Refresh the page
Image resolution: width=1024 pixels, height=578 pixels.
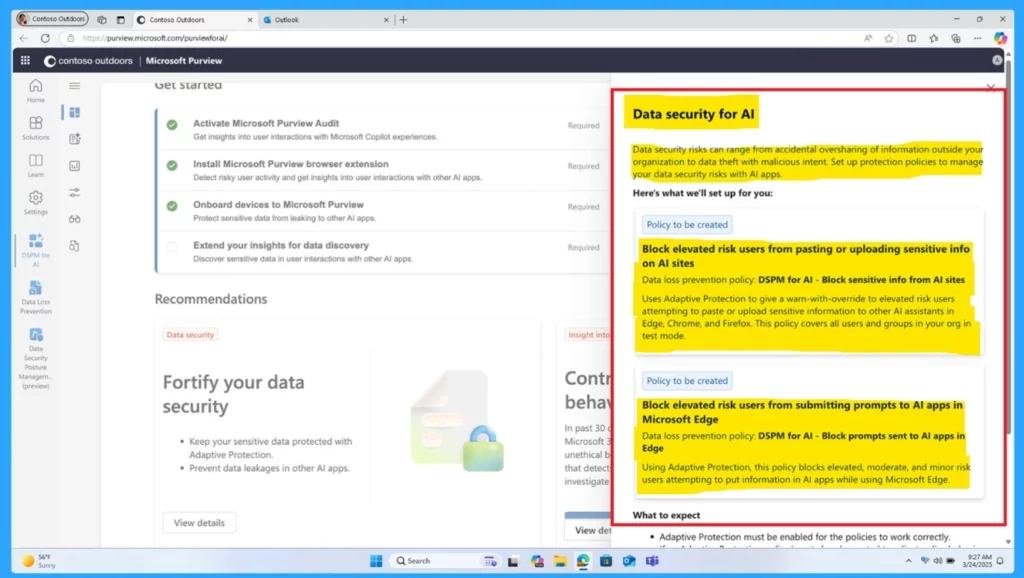click(45, 39)
